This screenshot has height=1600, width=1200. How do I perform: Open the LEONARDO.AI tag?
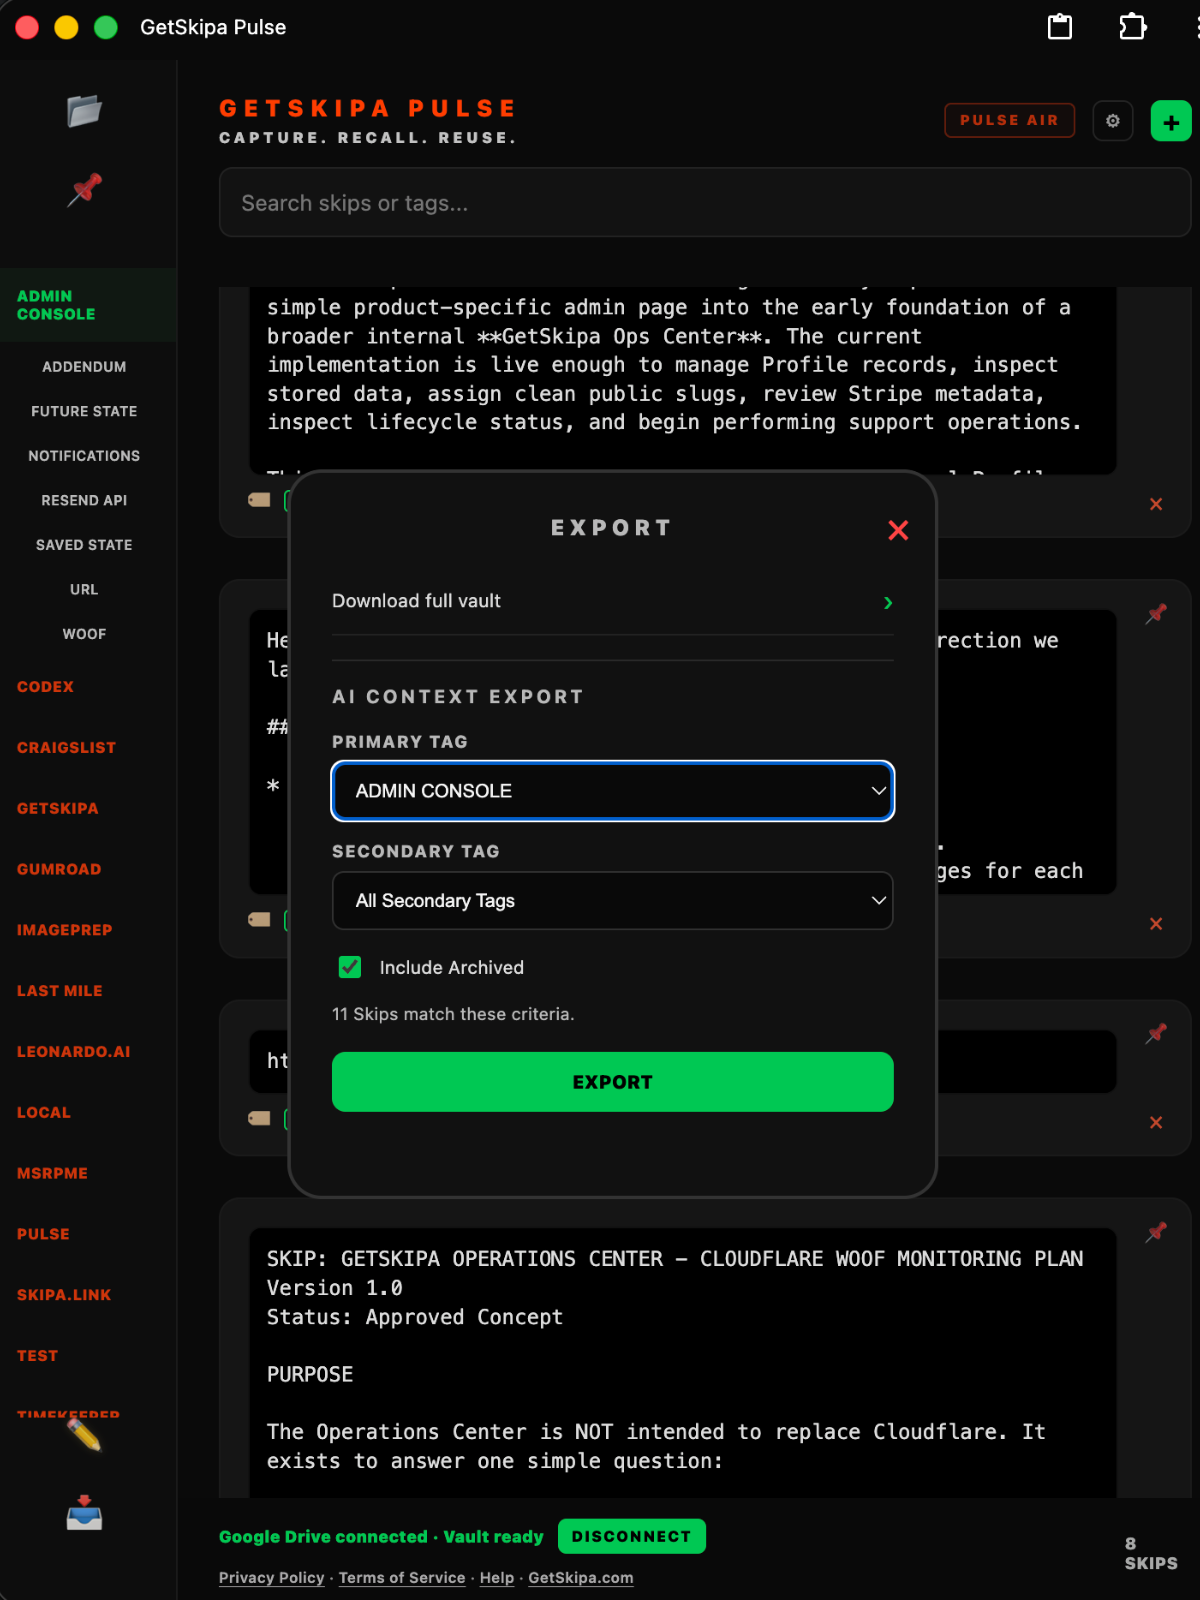pyautogui.click(x=73, y=1052)
